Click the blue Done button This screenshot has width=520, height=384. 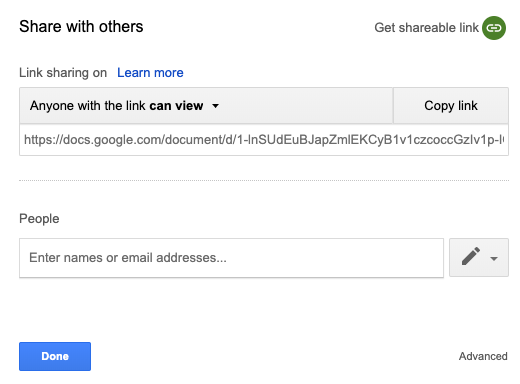point(55,356)
